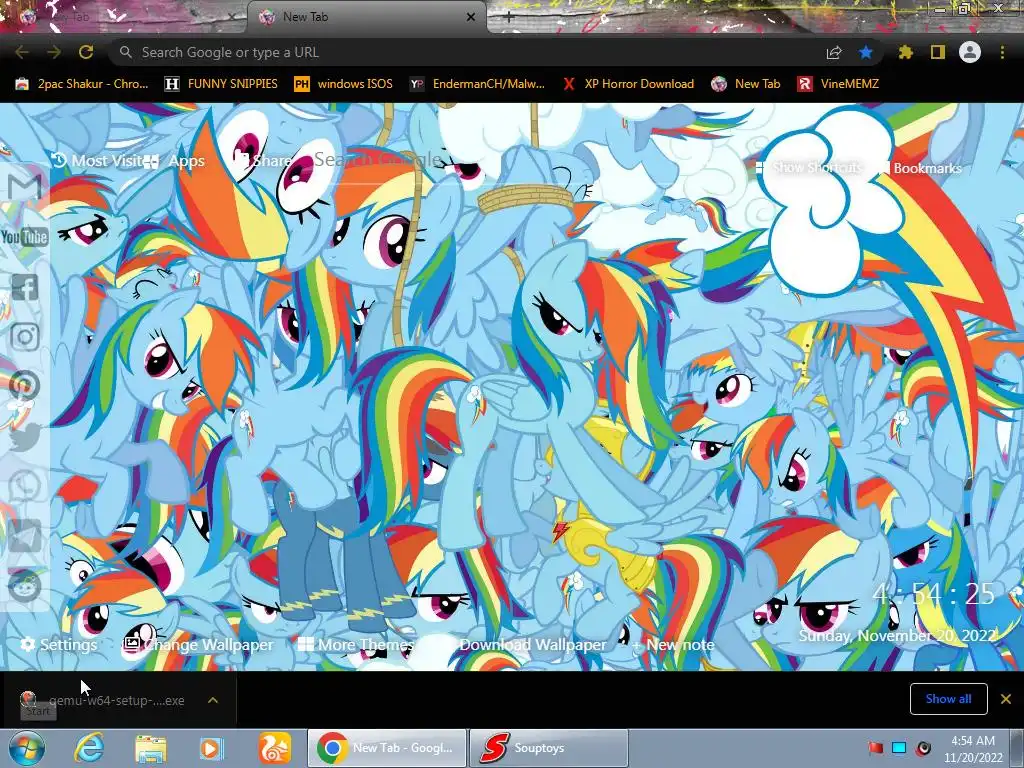Switch to the Souptoys taskbar button
The height and width of the screenshot is (768, 1024).
pyautogui.click(x=549, y=748)
